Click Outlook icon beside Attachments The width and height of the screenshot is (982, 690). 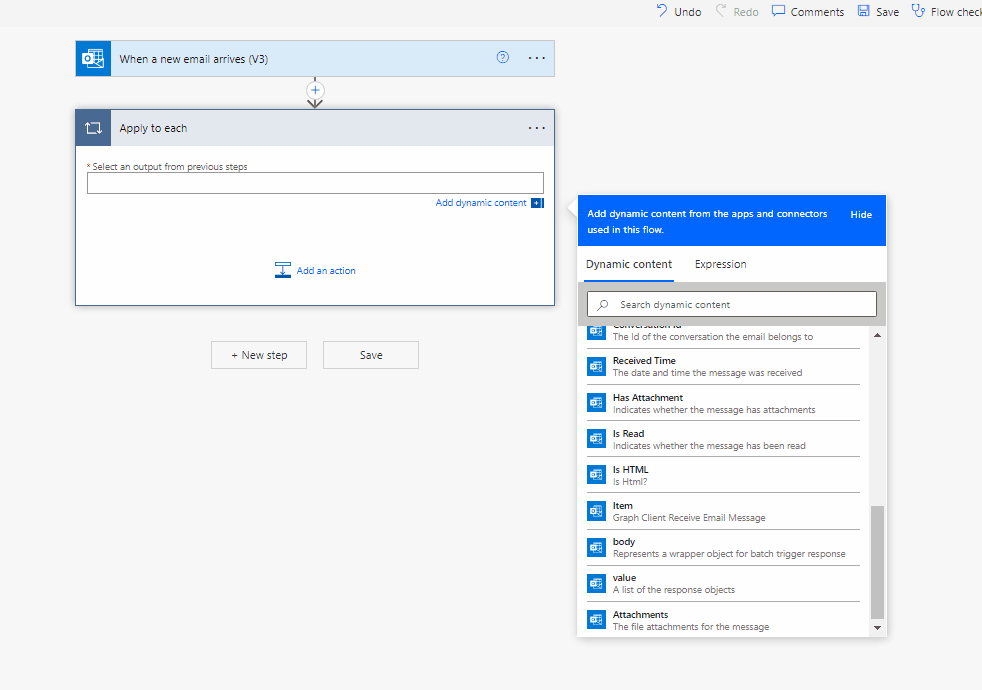(x=596, y=620)
